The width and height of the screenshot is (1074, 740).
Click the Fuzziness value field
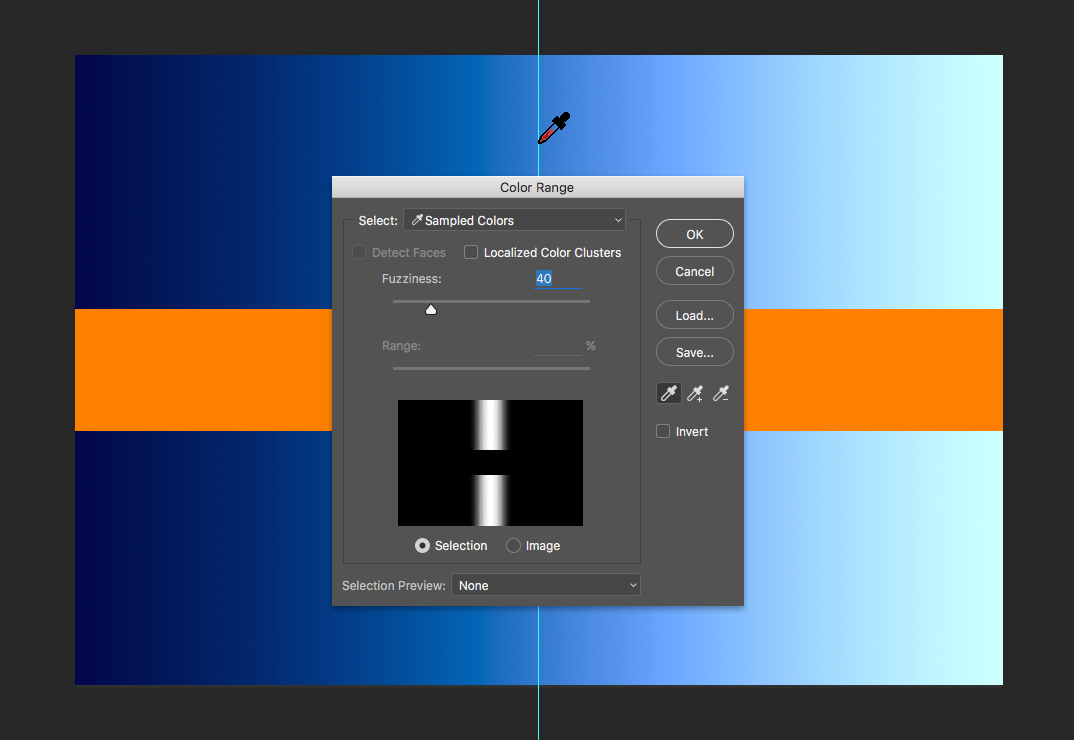pos(558,278)
